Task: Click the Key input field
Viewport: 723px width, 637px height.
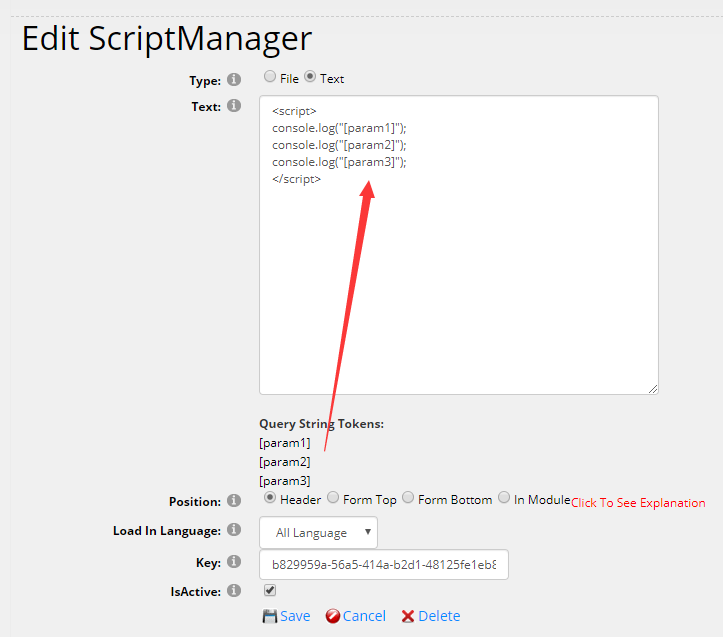Action: coord(384,565)
